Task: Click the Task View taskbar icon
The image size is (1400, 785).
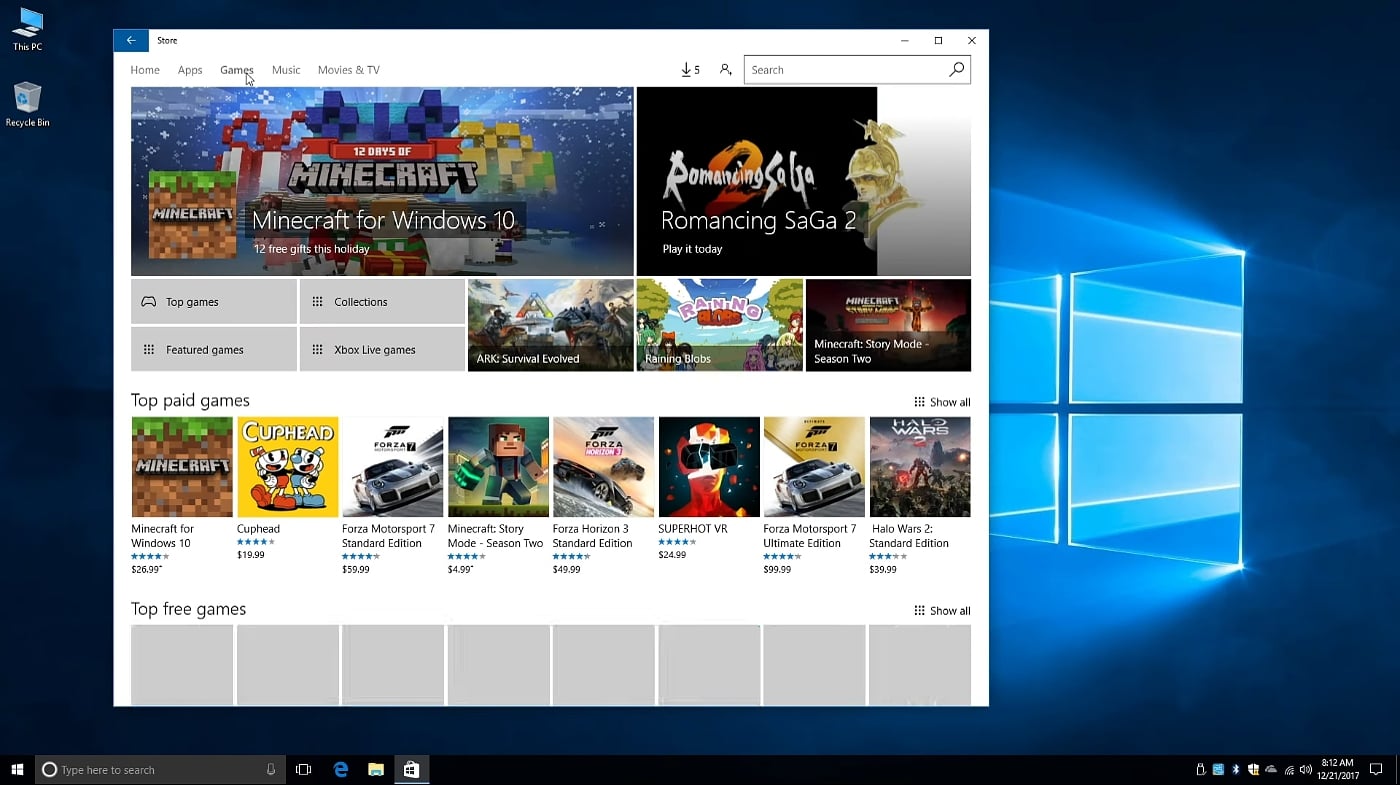Action: point(304,770)
